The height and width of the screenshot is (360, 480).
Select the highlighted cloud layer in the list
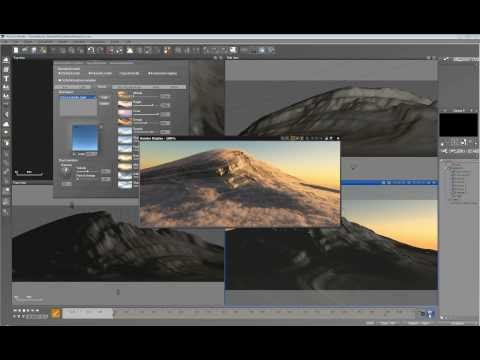coord(78,97)
